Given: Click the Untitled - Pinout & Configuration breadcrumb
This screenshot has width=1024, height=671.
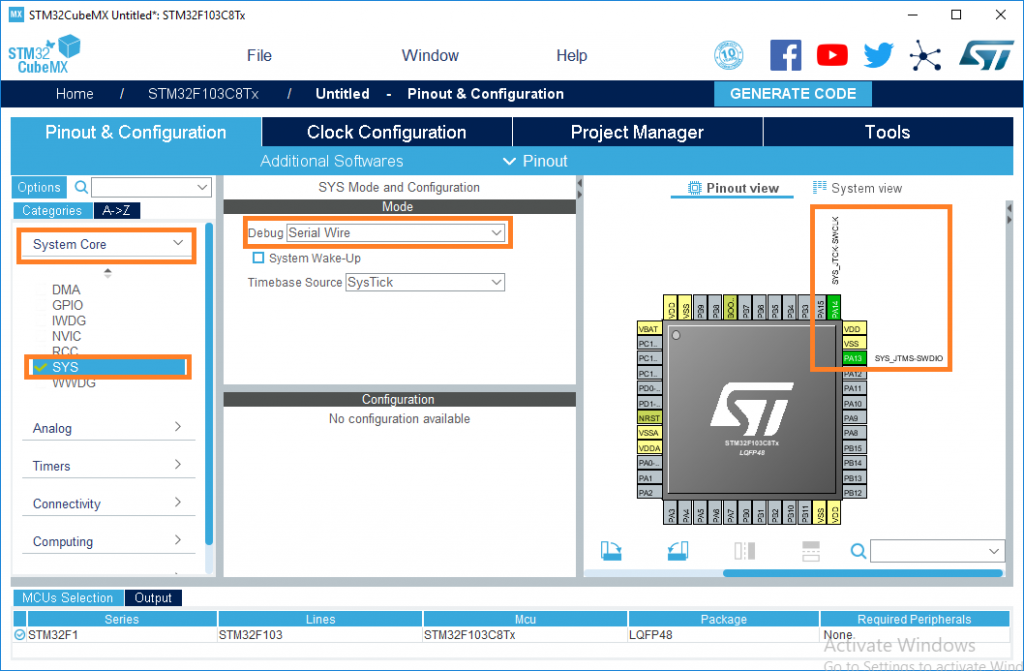Looking at the screenshot, I should click(440, 94).
